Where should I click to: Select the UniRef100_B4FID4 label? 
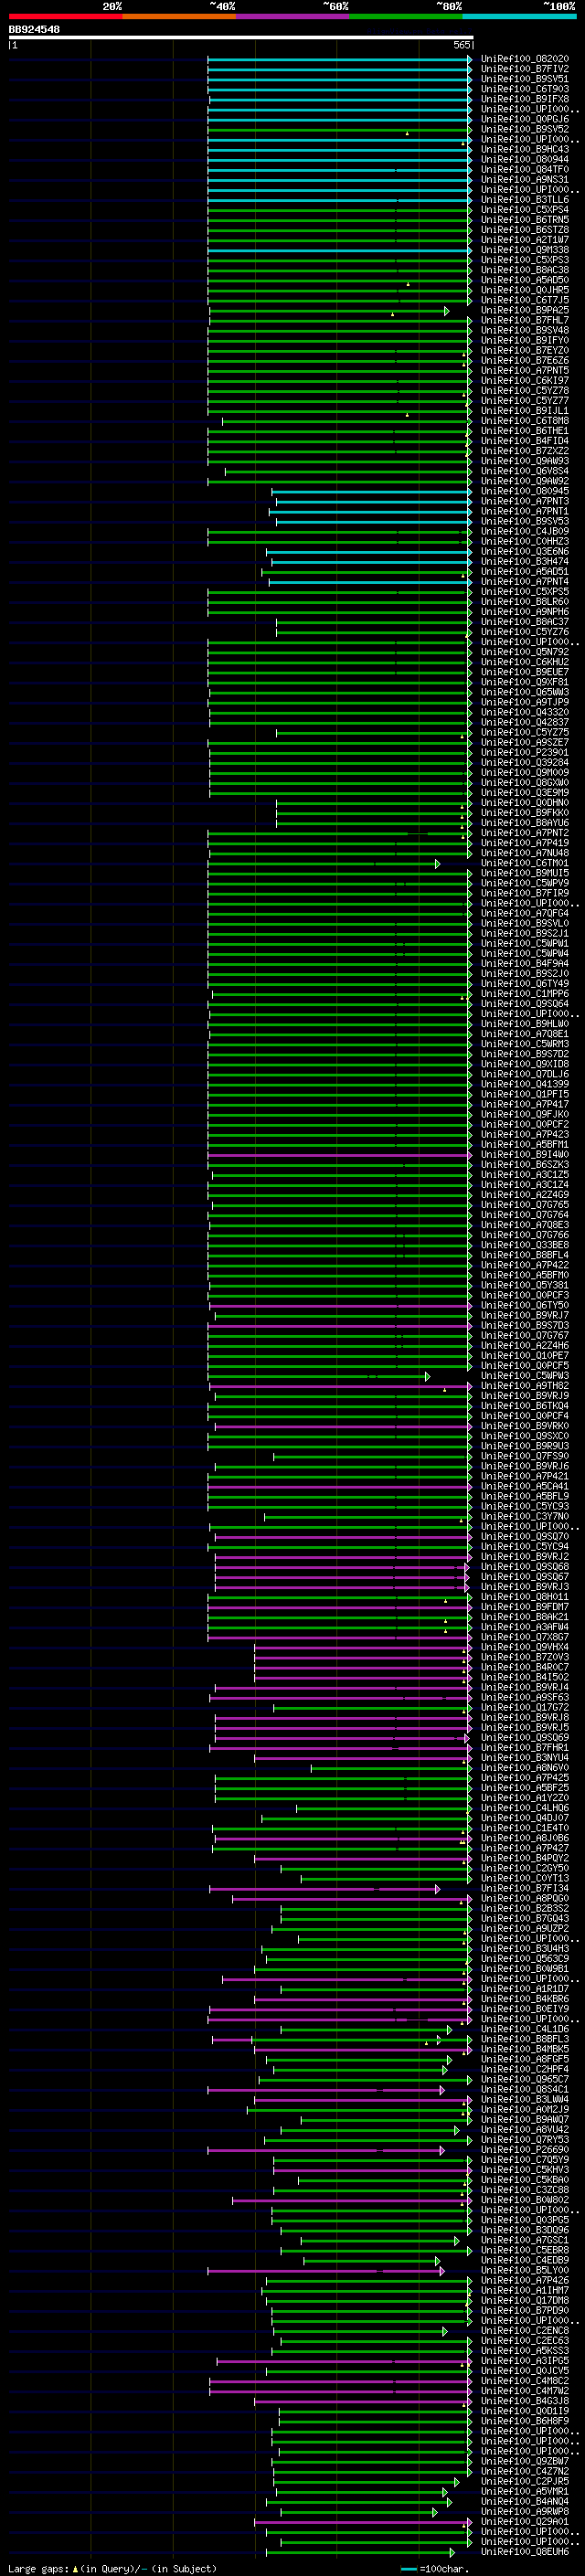click(x=525, y=441)
